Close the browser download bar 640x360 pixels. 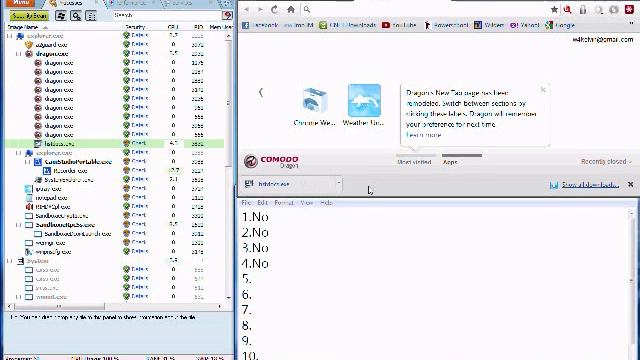click(x=630, y=184)
